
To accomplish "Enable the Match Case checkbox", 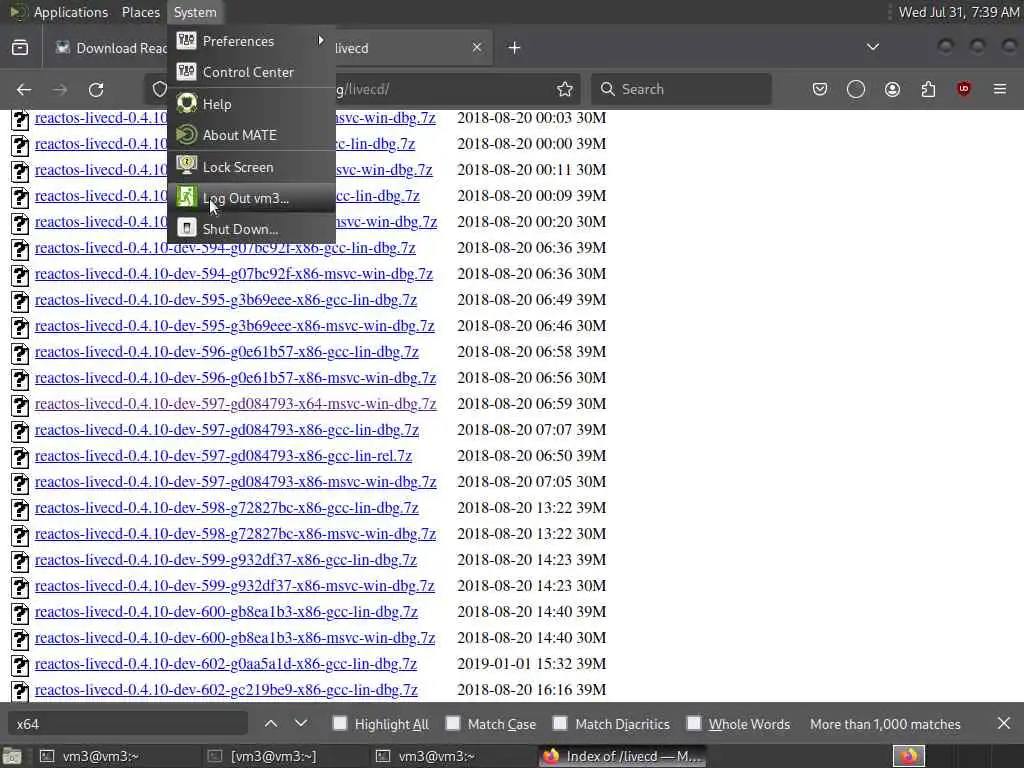I will (x=453, y=724).
